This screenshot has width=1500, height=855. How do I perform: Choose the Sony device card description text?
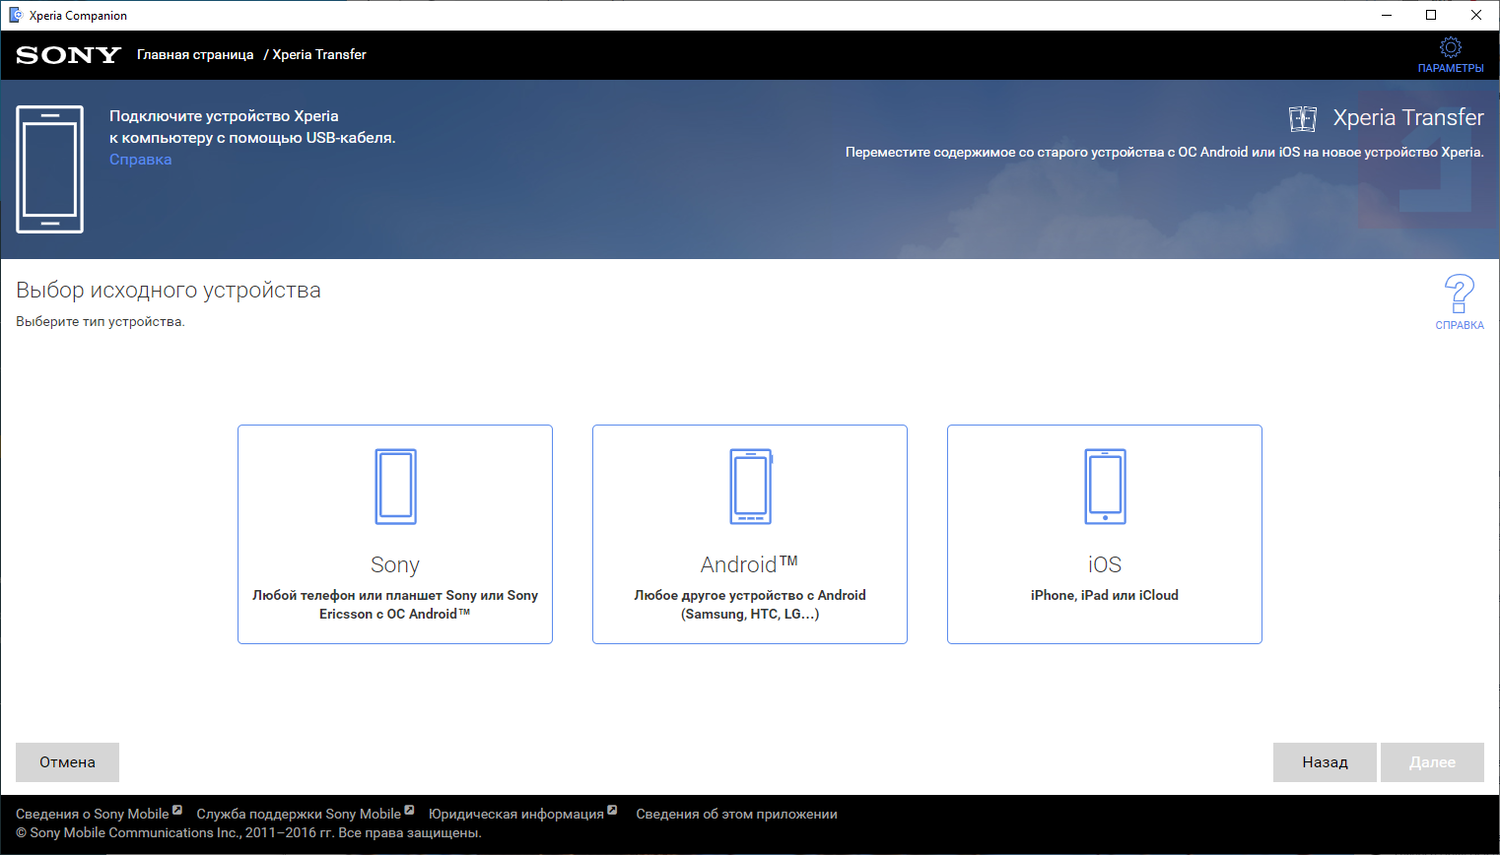(395, 604)
